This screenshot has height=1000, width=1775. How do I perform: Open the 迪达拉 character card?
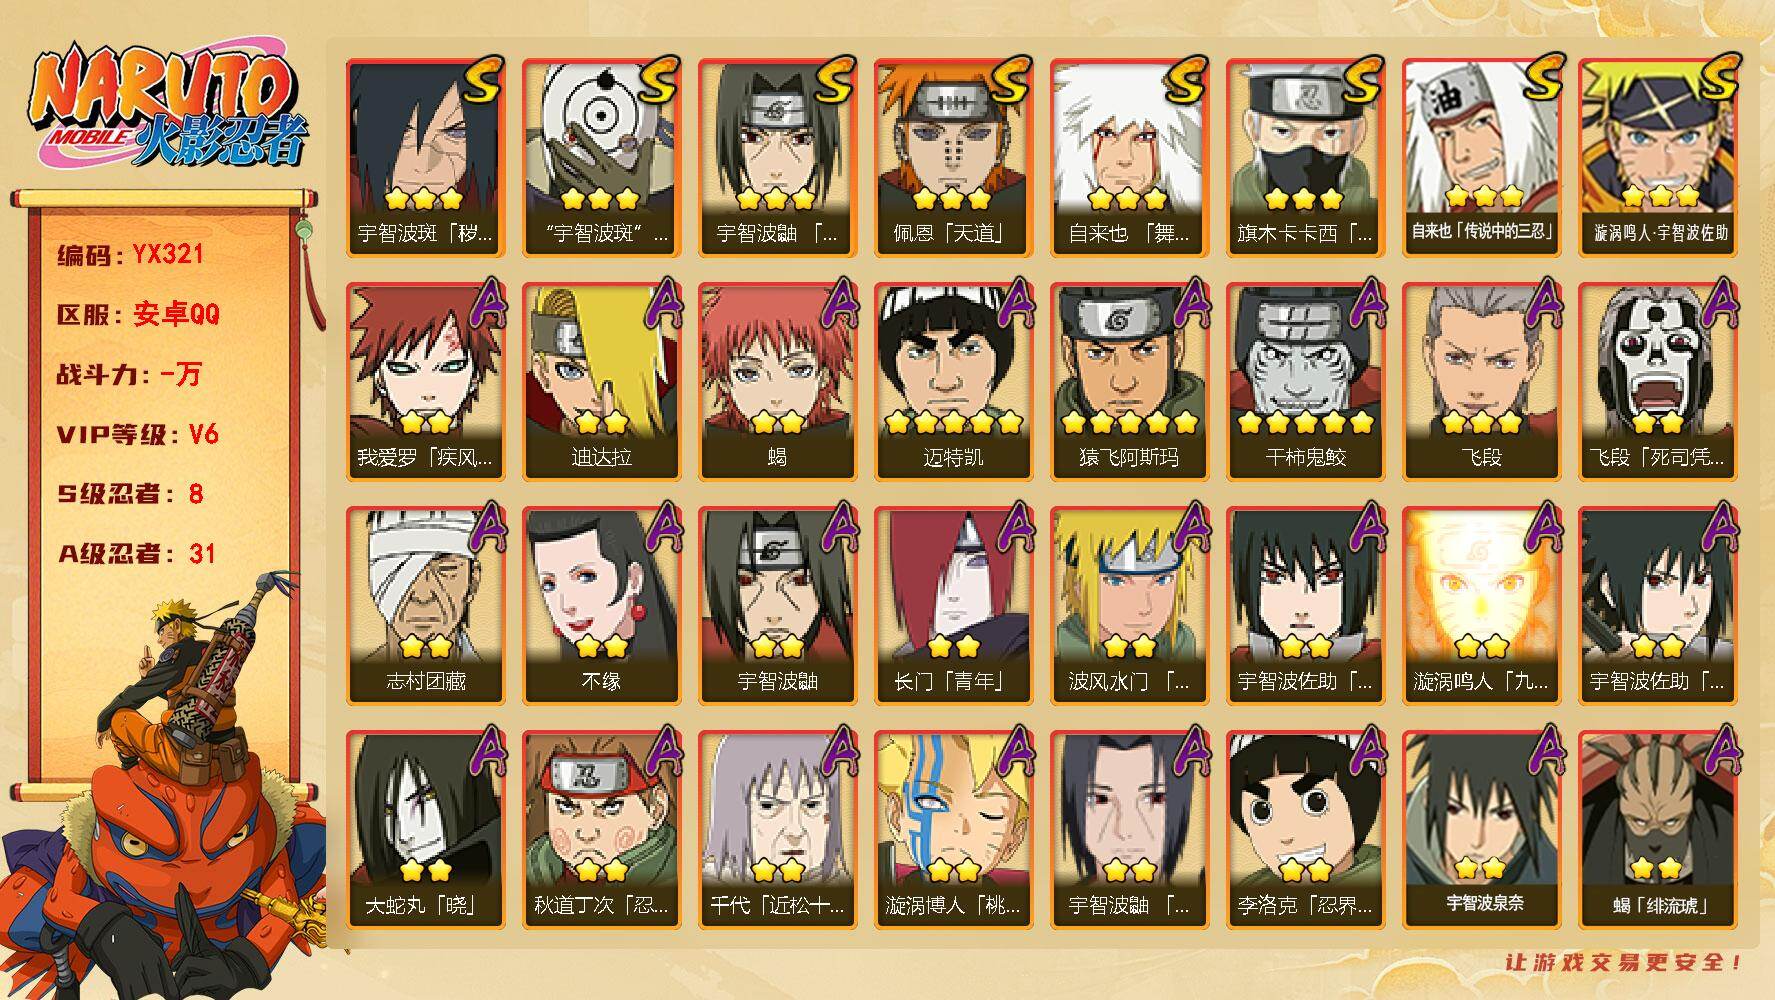(x=601, y=381)
